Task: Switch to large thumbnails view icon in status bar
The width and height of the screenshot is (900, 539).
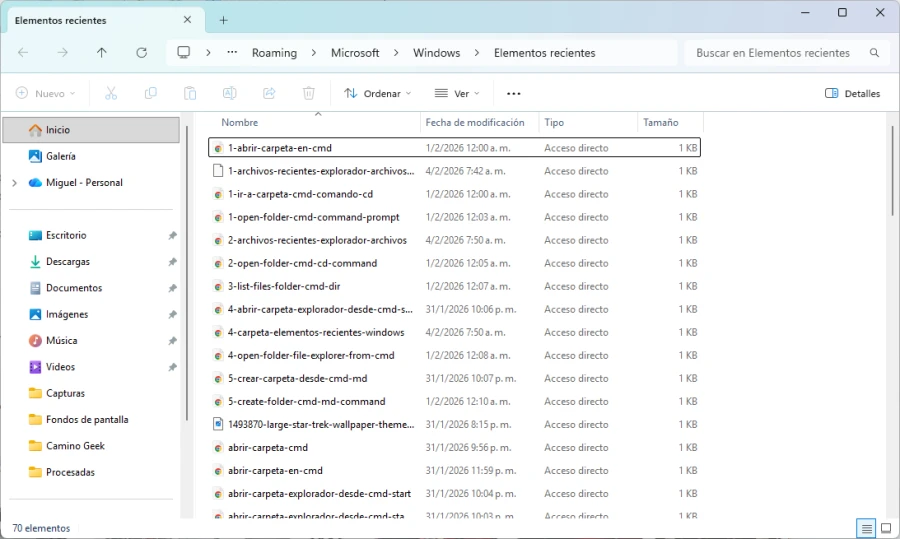Action: pos(886,528)
